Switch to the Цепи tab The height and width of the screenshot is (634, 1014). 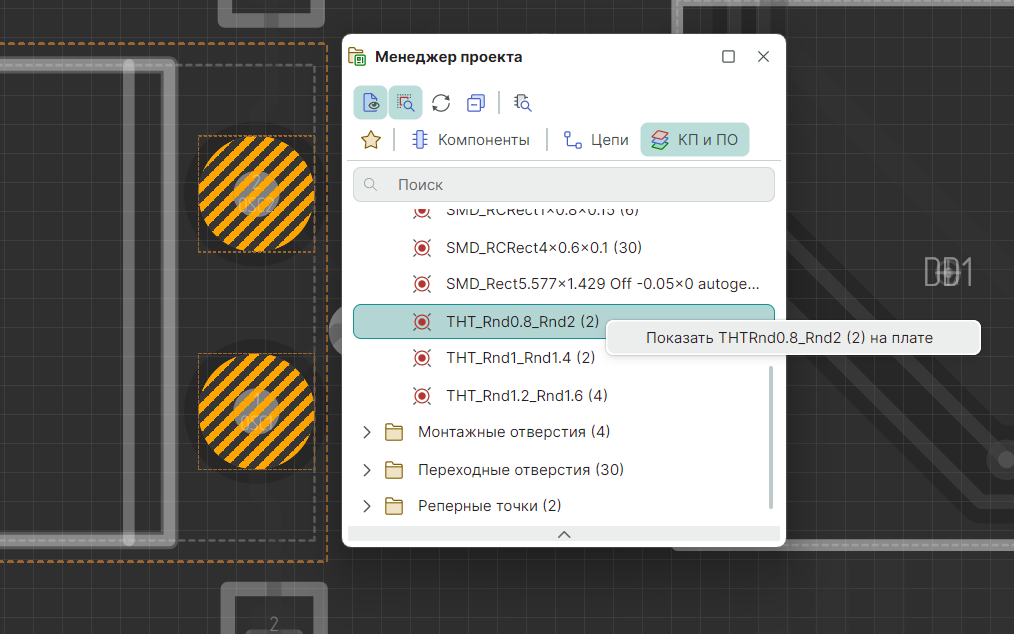click(596, 140)
